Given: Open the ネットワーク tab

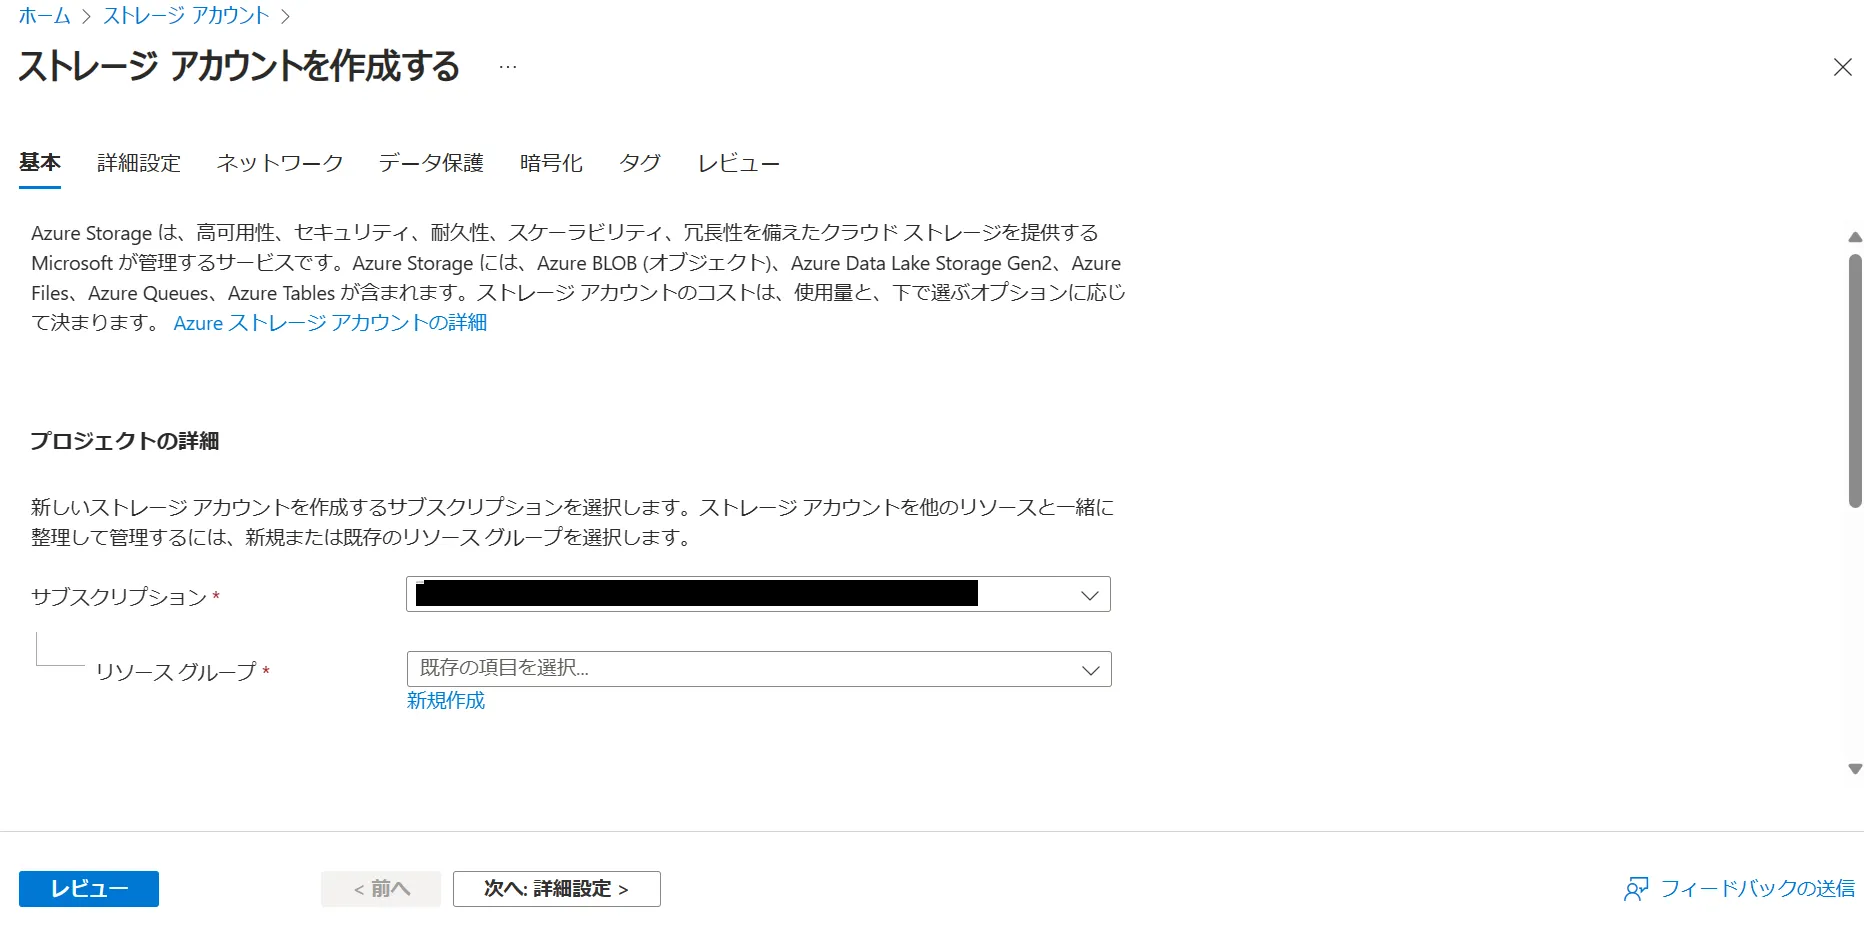Looking at the screenshot, I should [x=280, y=163].
